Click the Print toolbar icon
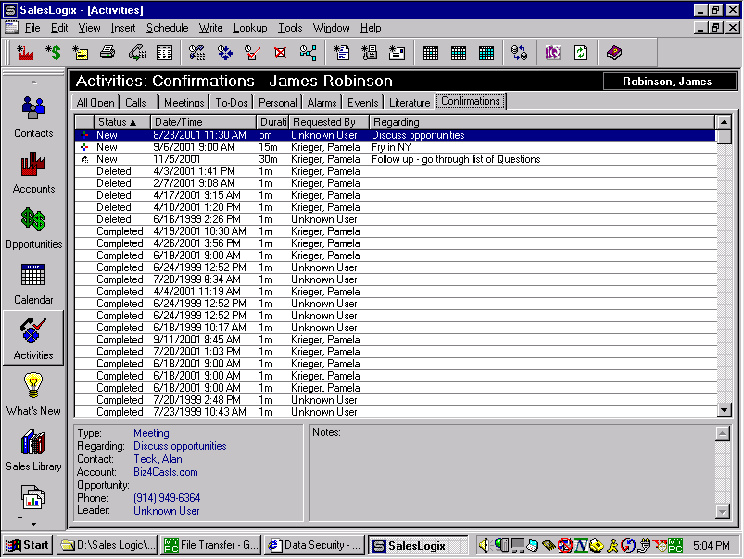This screenshot has width=744, height=559. 108,53
